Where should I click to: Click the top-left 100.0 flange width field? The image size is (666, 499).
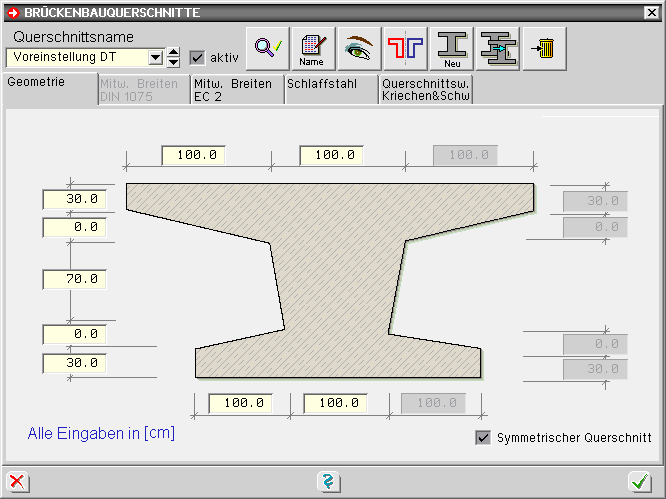click(195, 156)
